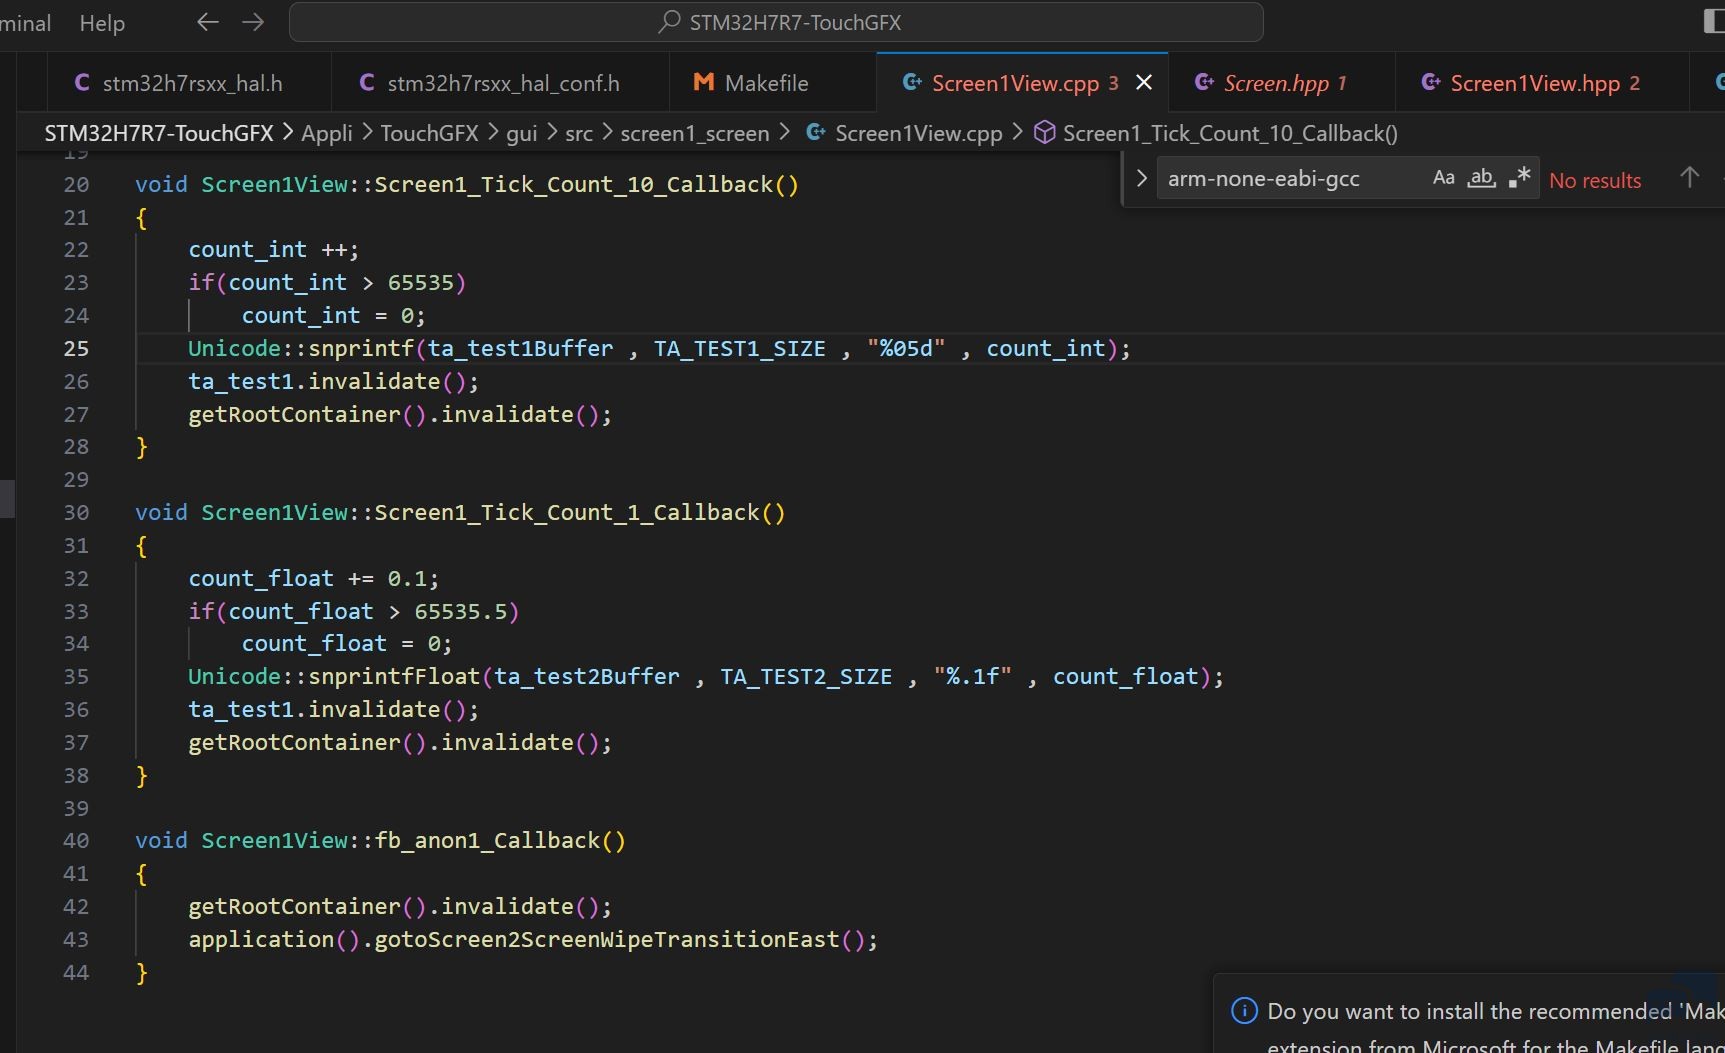Click the STM32H7R7-TouchGFX command center search box
1725x1053 pixels.
776,22
